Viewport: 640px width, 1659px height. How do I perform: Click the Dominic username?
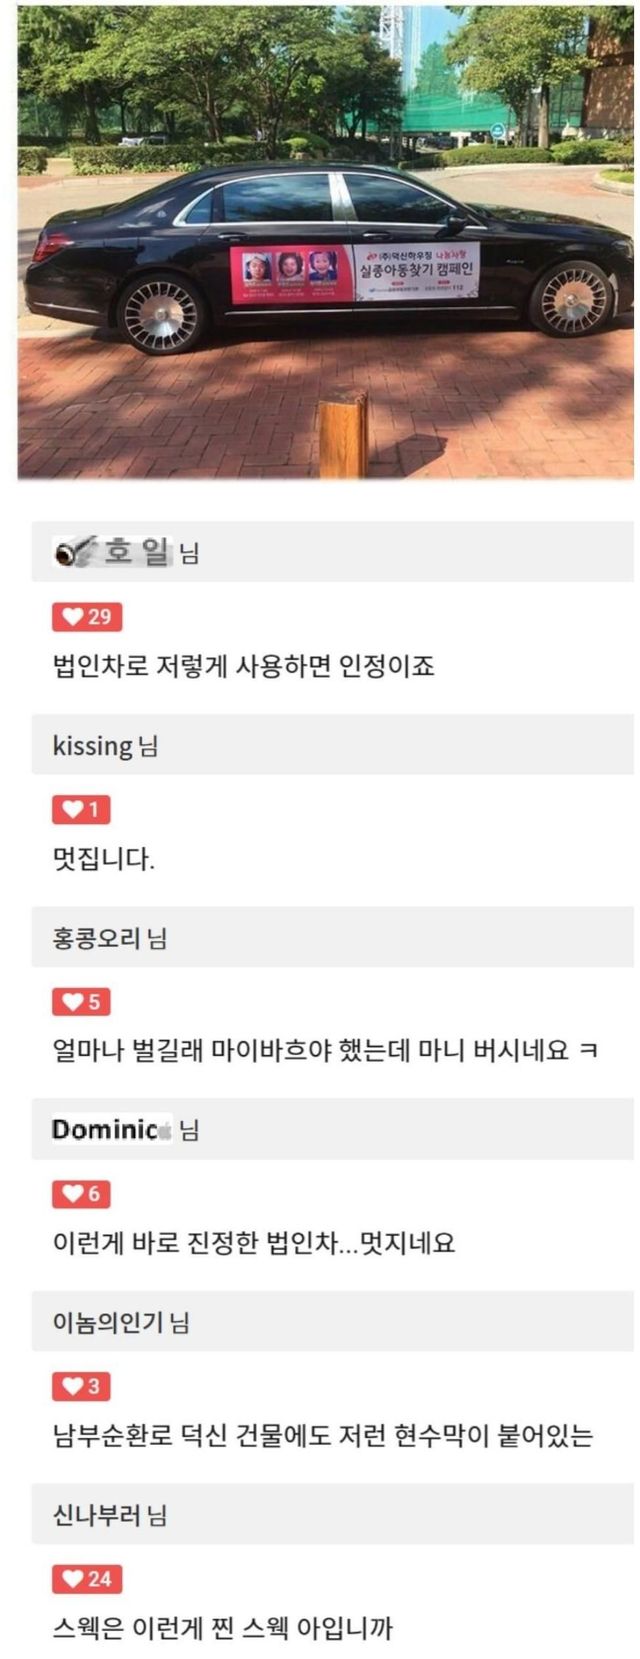point(106,1130)
